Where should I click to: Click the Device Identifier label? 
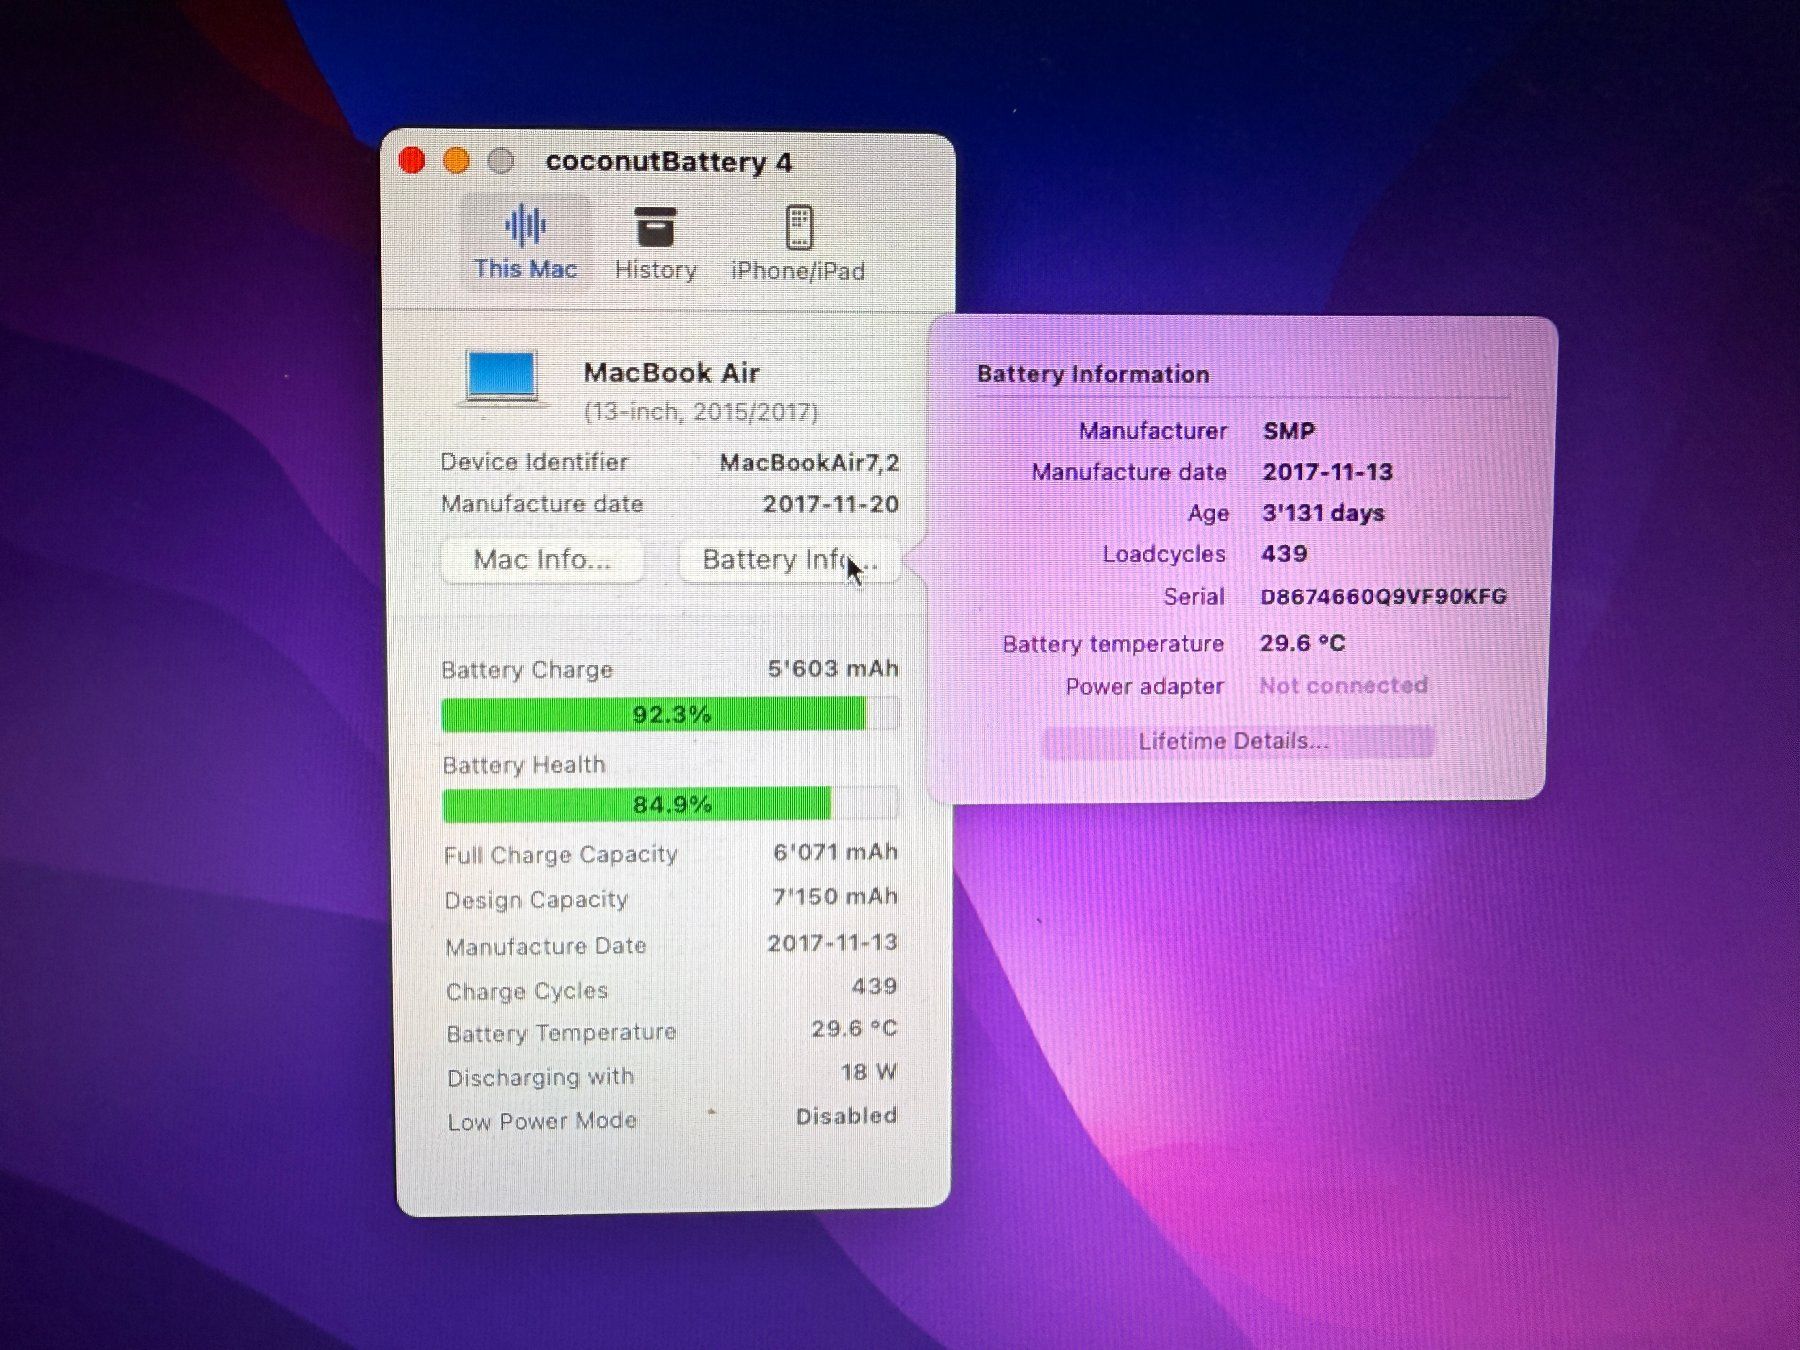534,462
